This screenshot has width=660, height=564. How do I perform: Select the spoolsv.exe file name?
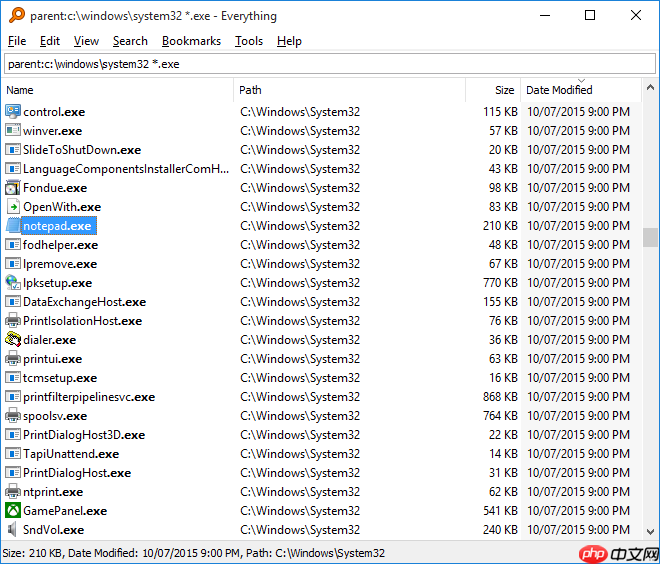pyautogui.click(x=55, y=416)
